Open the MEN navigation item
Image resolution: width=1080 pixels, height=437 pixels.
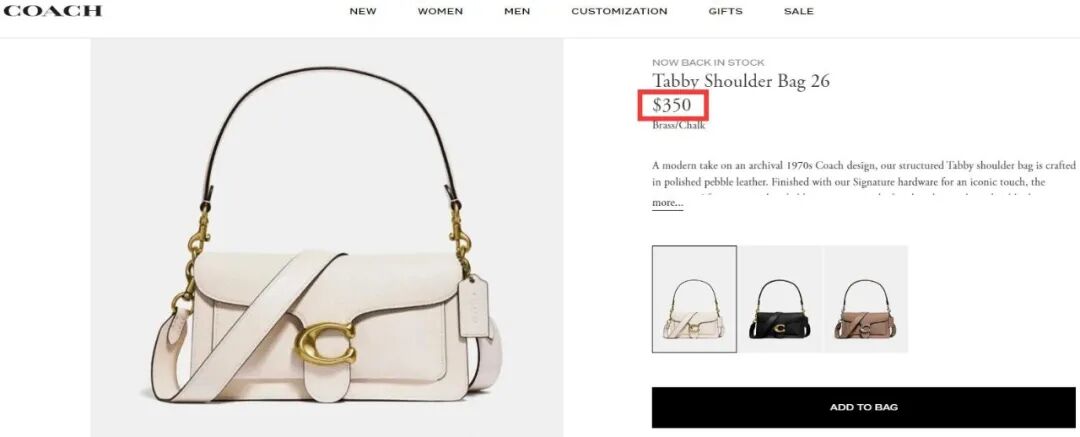point(517,11)
